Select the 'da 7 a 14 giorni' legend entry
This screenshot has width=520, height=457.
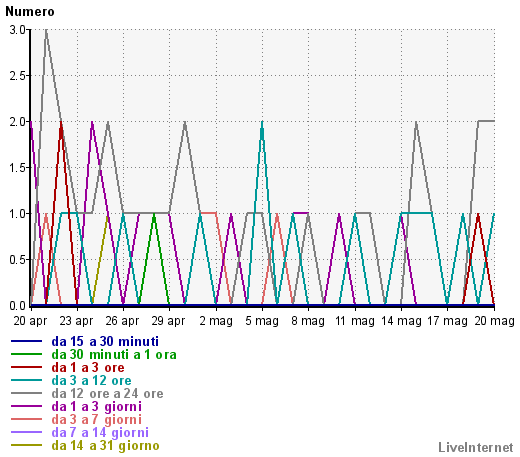[100, 433]
